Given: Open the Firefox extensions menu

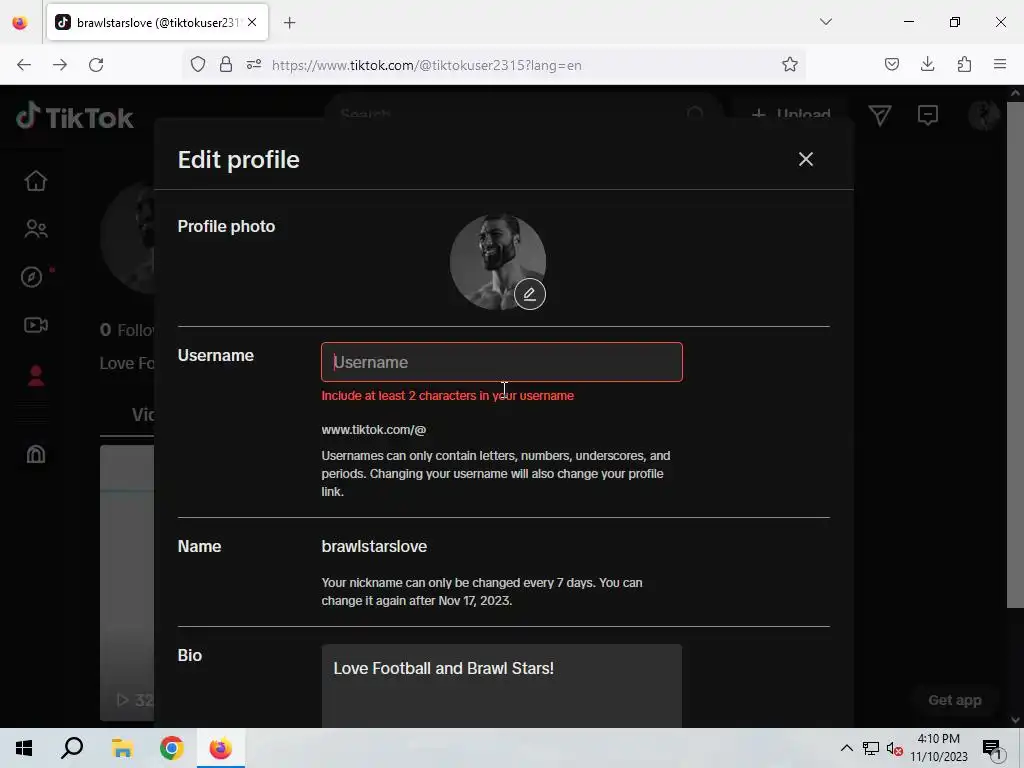Looking at the screenshot, I should point(964,65).
